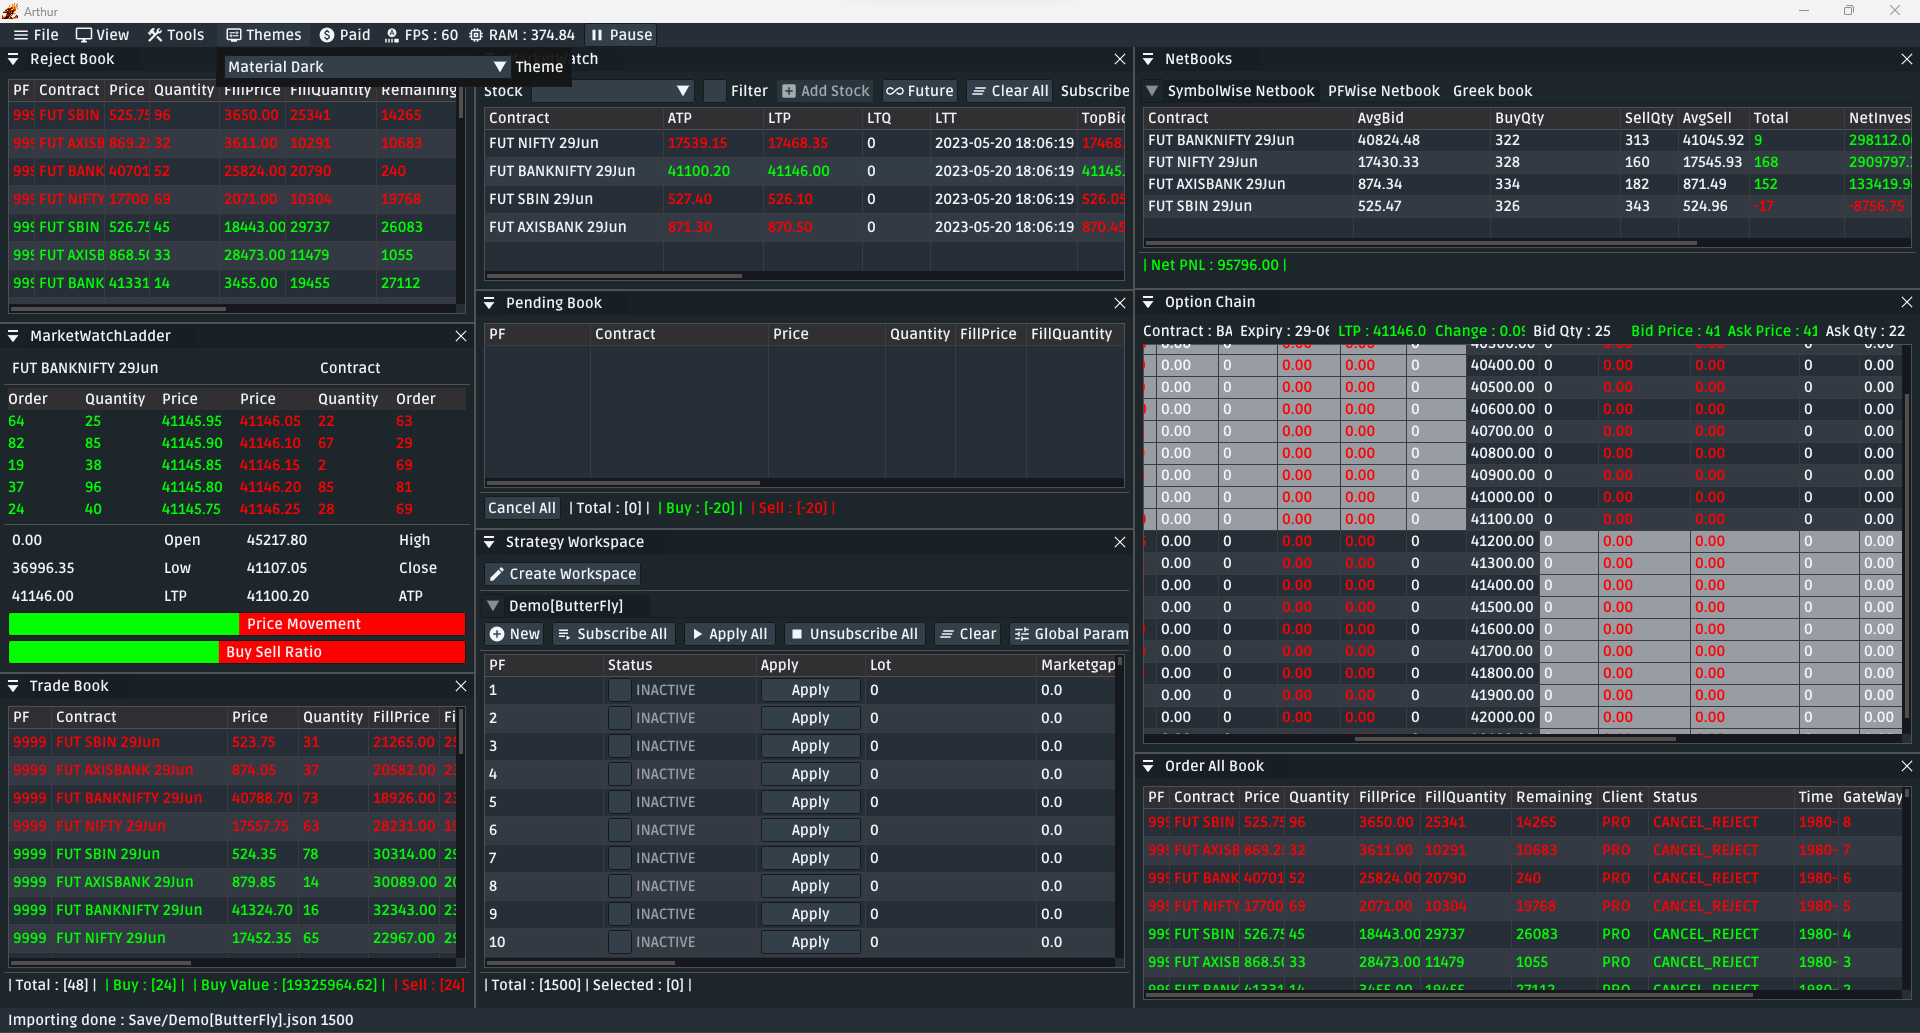Close the Order All Book panel

click(1907, 766)
